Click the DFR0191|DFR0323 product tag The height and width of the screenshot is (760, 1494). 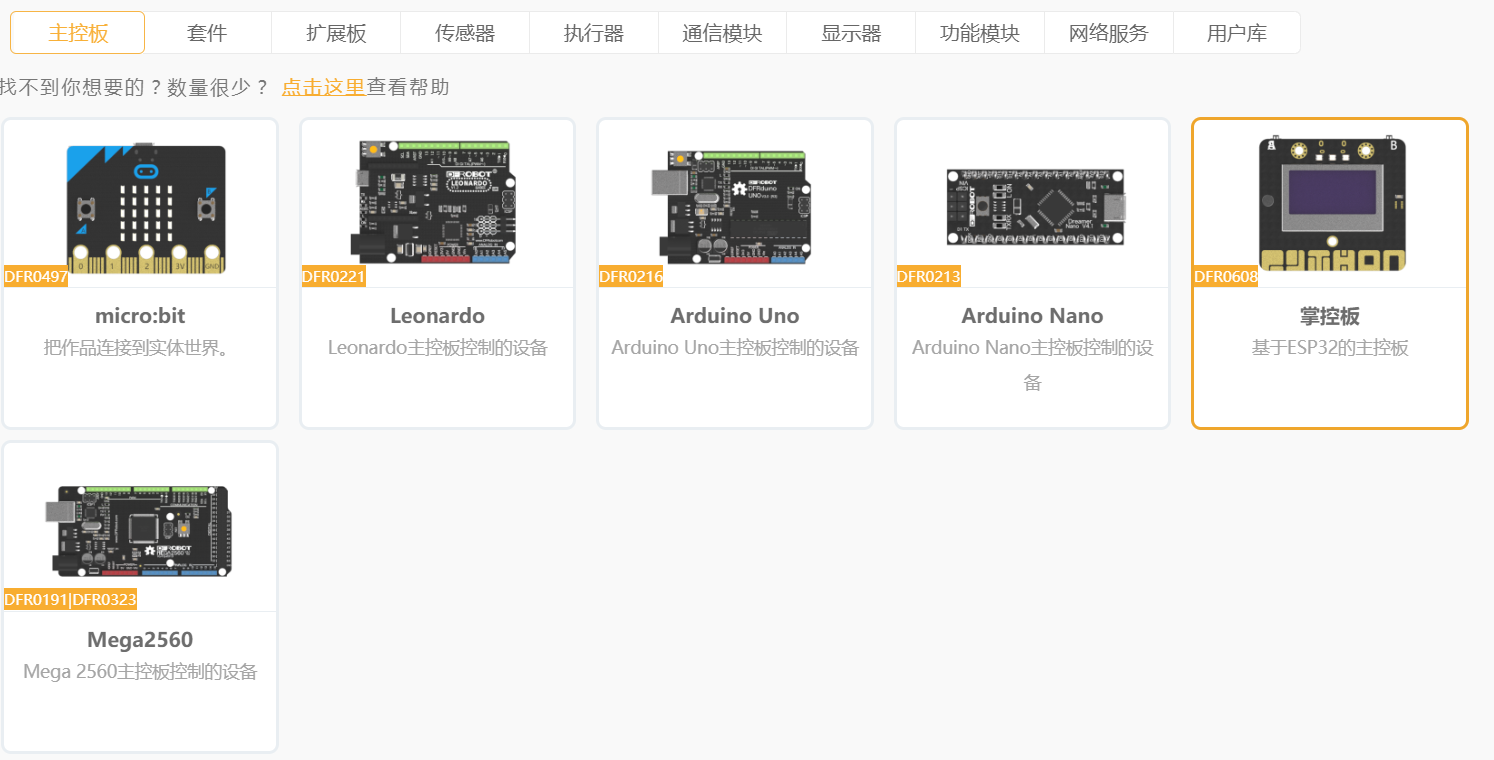tap(70, 600)
